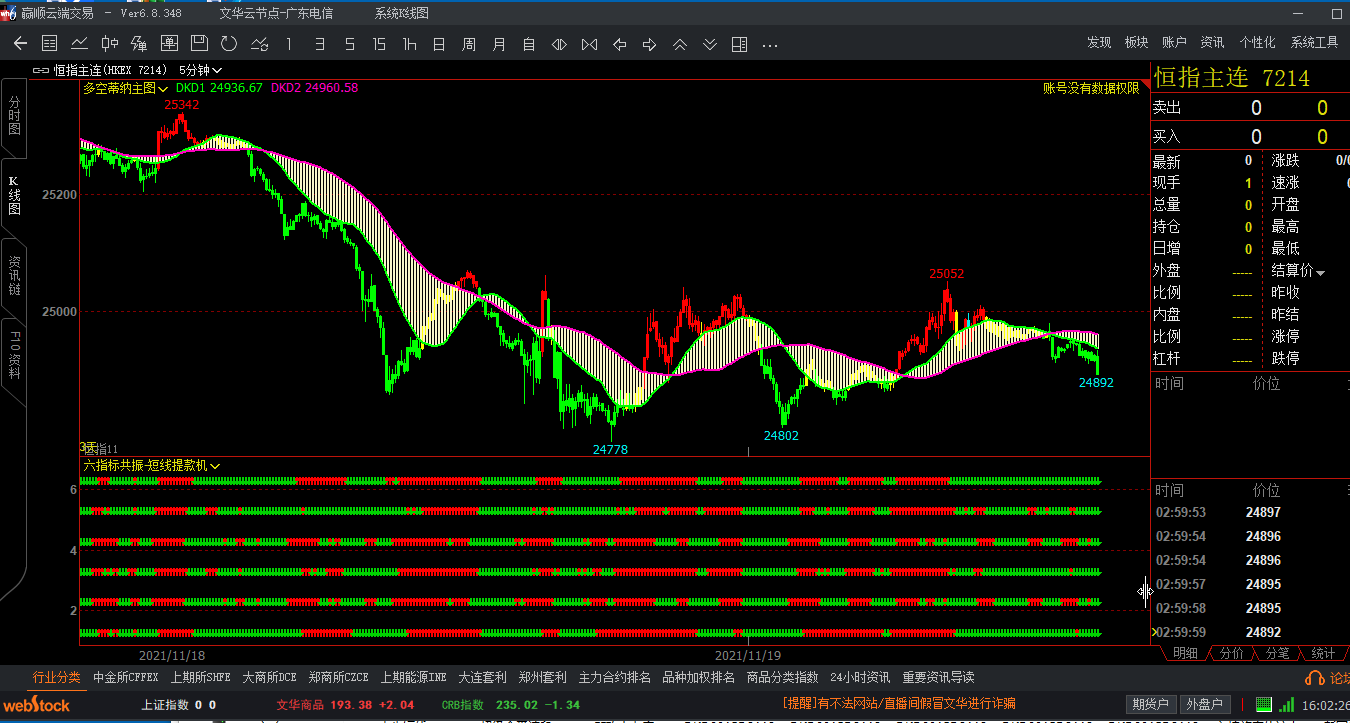Image resolution: width=1350 pixels, height=723 pixels.
Task: Click the webstock logo
Action: (36, 705)
